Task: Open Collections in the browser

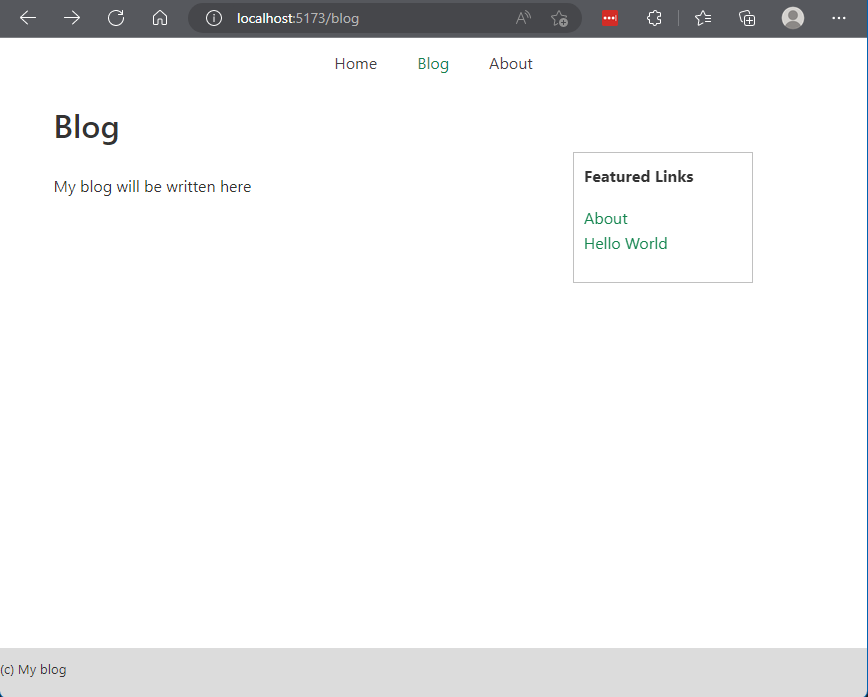Action: tap(746, 17)
